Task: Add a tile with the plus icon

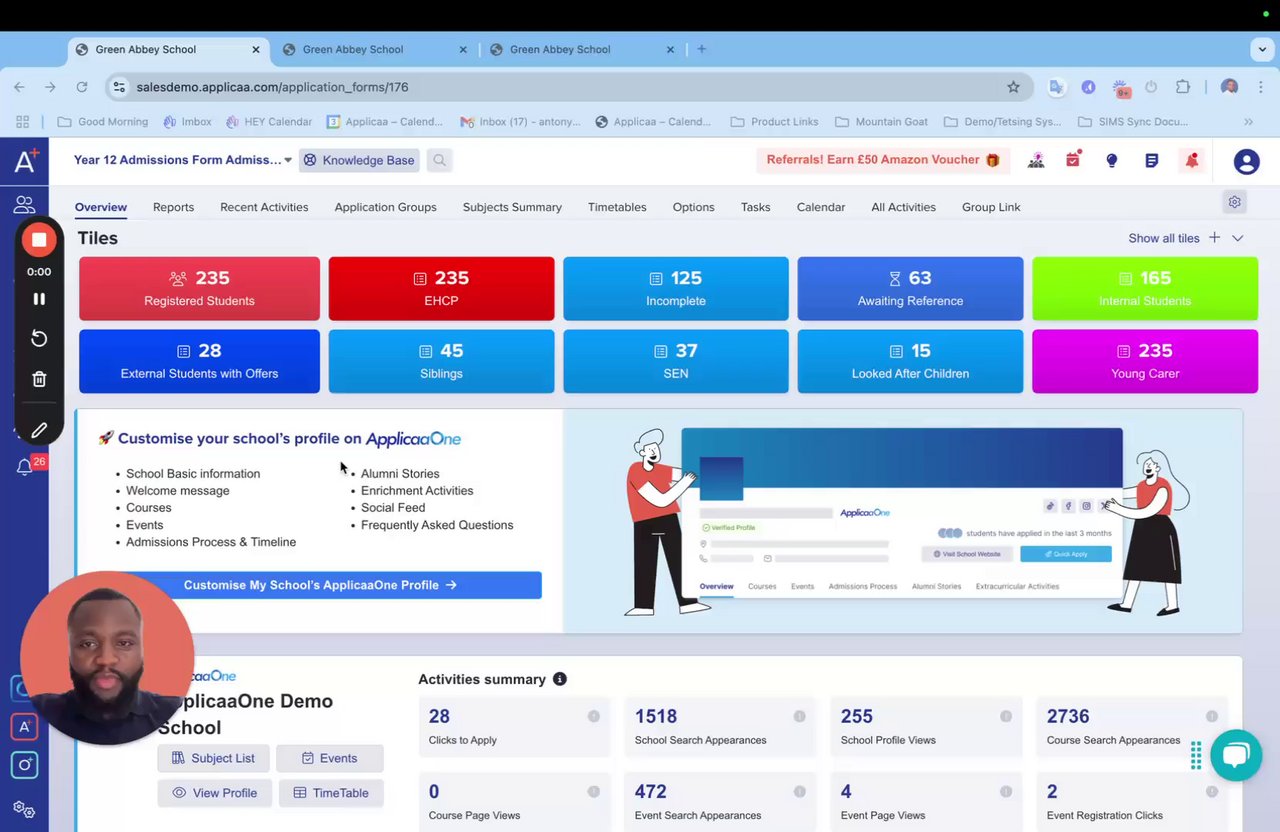Action: (x=1214, y=238)
